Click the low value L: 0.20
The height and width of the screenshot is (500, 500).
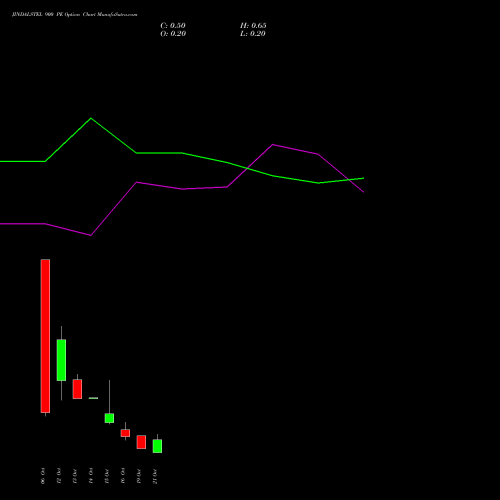tap(253, 34)
